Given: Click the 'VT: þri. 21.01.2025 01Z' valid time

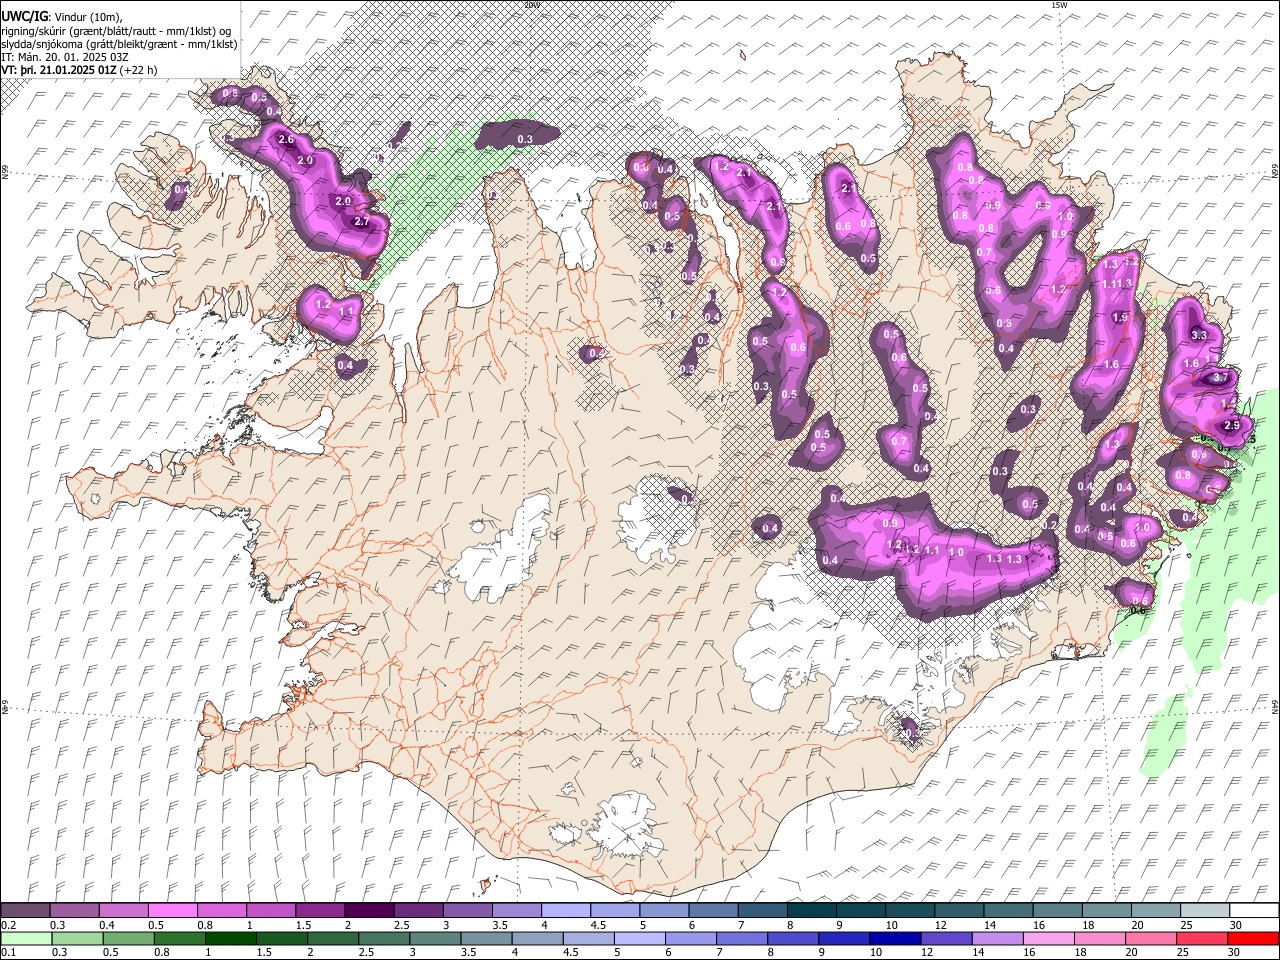Looking at the screenshot, I should click(59, 70).
